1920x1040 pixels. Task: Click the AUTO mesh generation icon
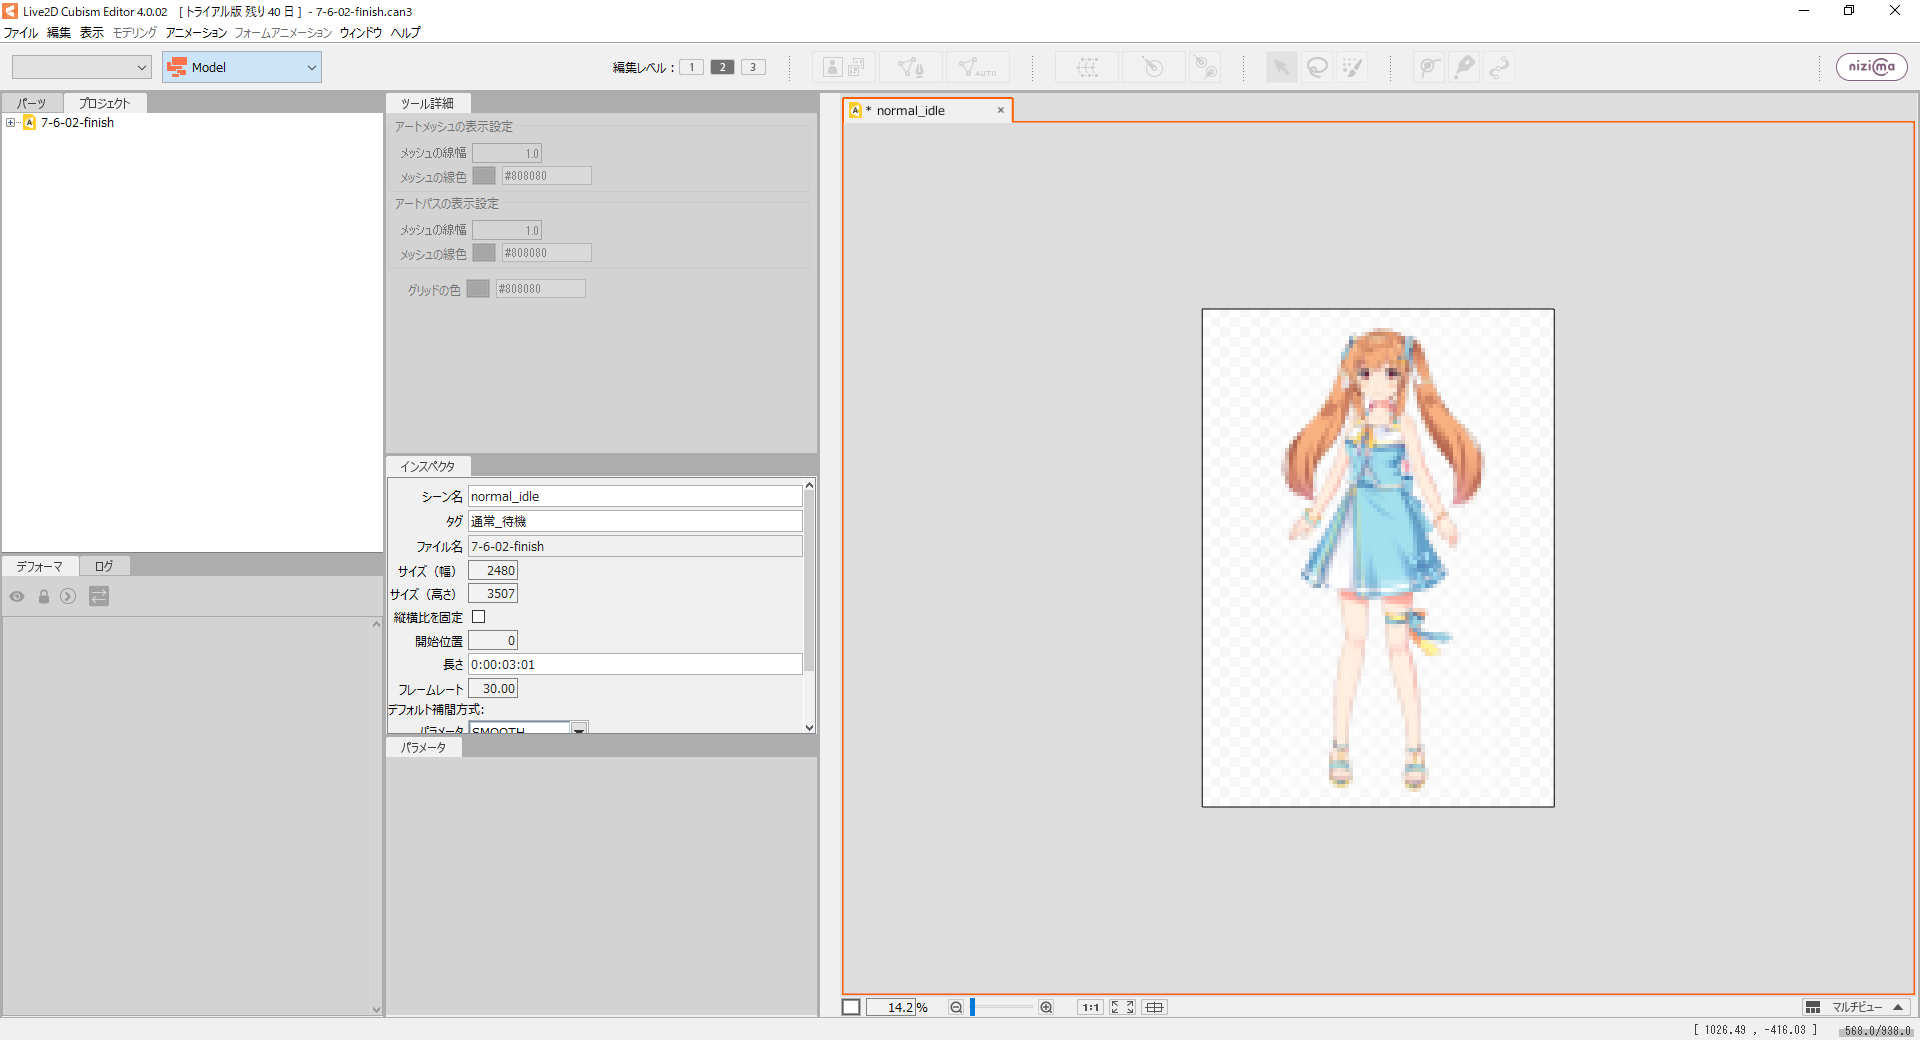[977, 67]
